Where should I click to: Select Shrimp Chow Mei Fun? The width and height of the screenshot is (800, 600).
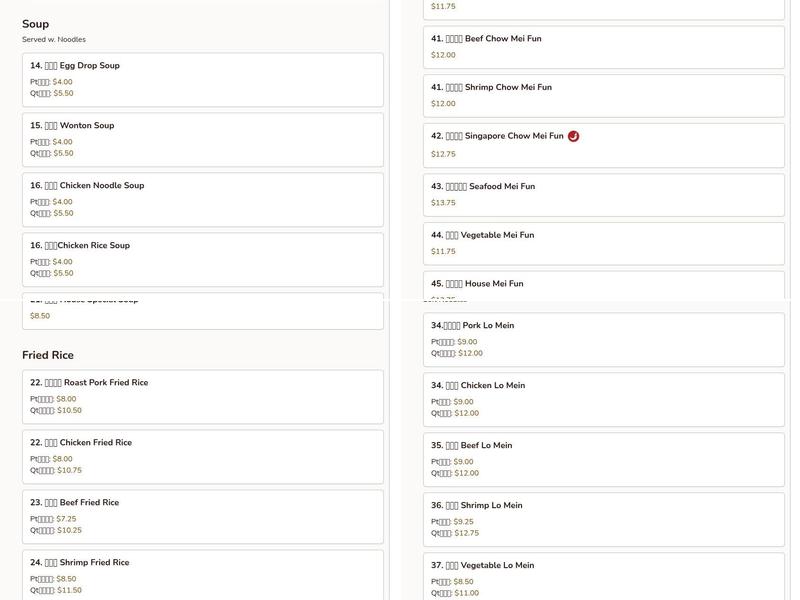tap(603, 95)
